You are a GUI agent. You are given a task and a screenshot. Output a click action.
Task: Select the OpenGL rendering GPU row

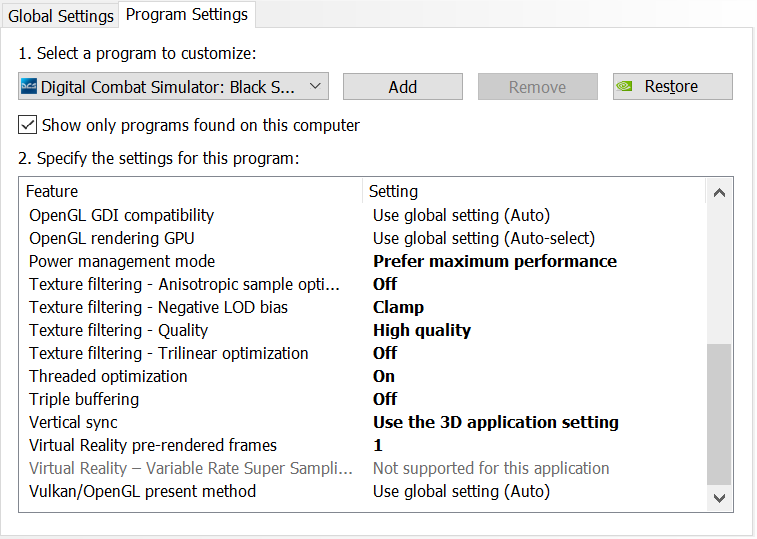(x=362, y=238)
